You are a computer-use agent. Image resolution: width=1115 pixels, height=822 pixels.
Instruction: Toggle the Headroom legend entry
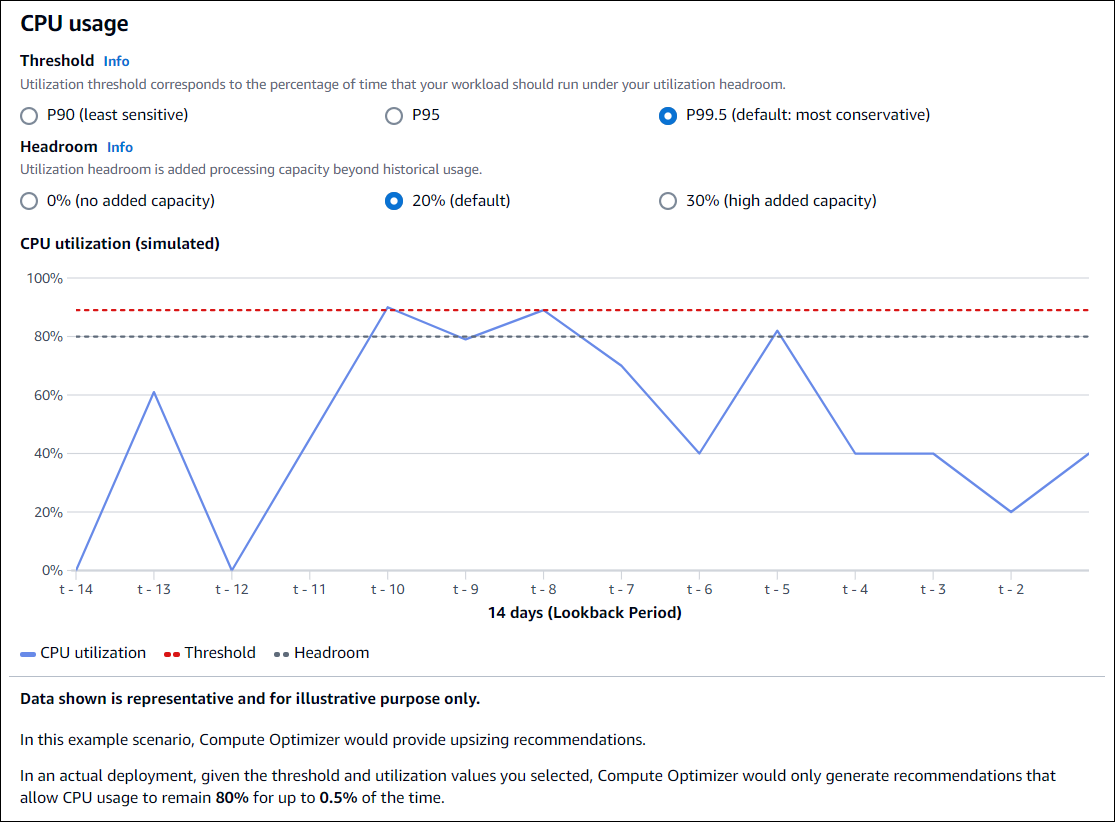330,652
